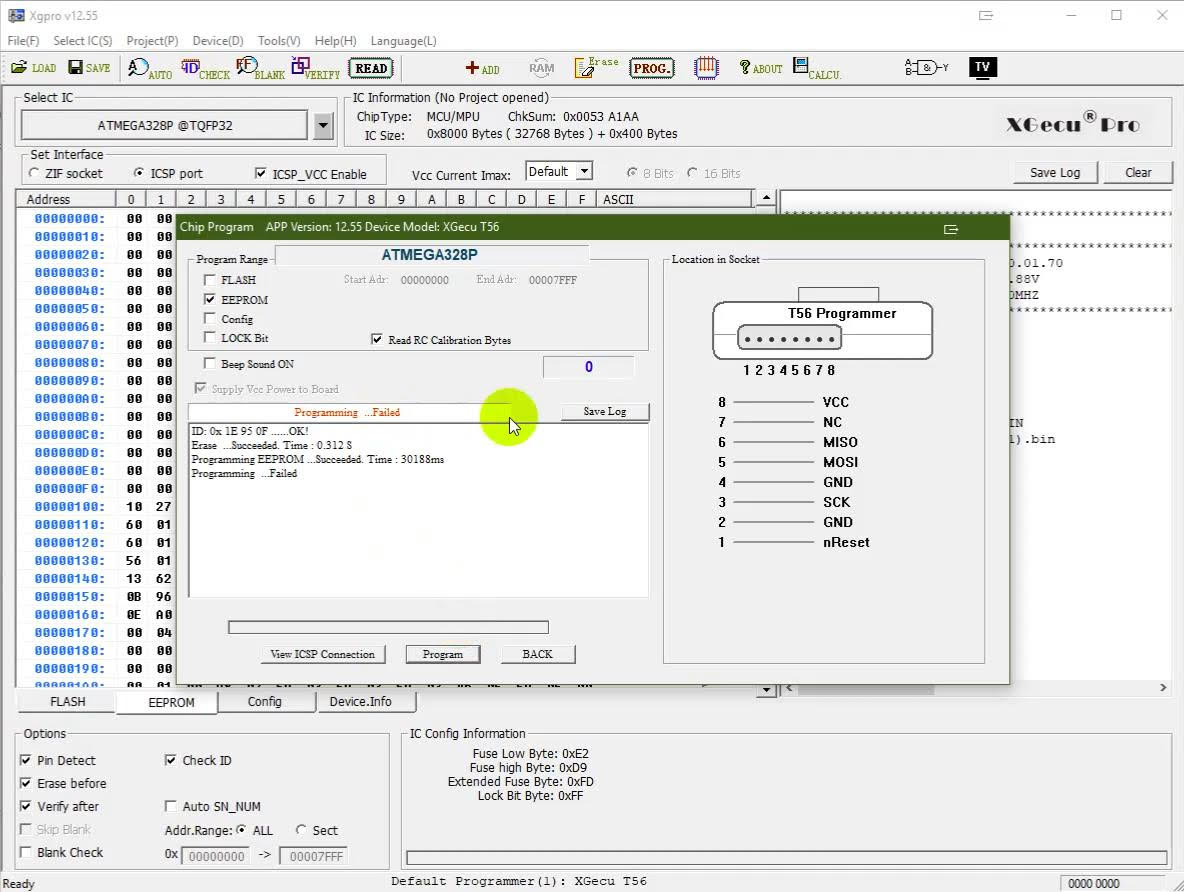Open the Select IC dropdown arrow

322,126
